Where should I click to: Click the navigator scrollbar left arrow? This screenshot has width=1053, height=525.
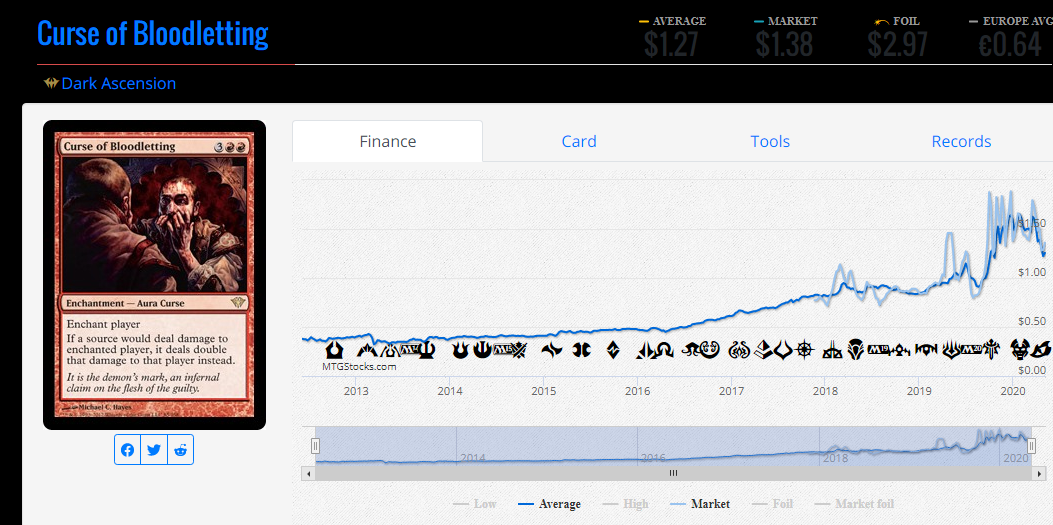click(x=308, y=473)
